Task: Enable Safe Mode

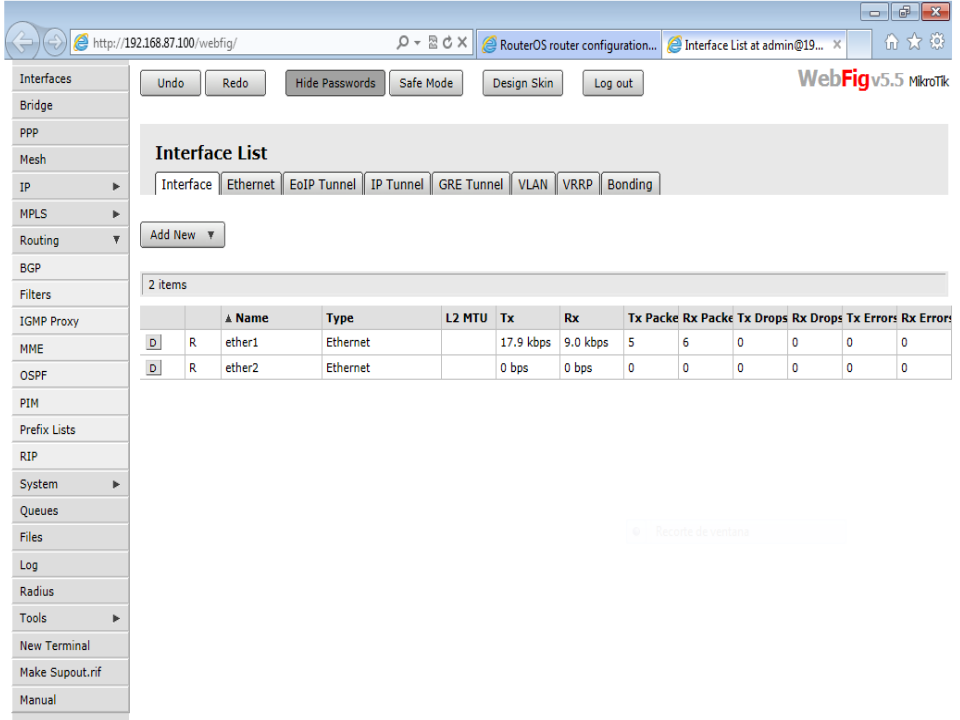Action: 426,84
